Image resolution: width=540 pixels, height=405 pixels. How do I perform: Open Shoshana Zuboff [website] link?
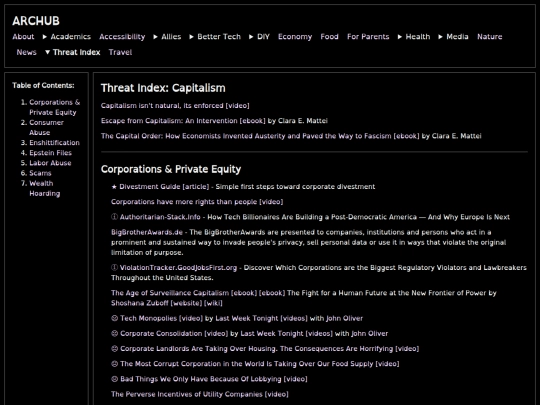coord(186,303)
